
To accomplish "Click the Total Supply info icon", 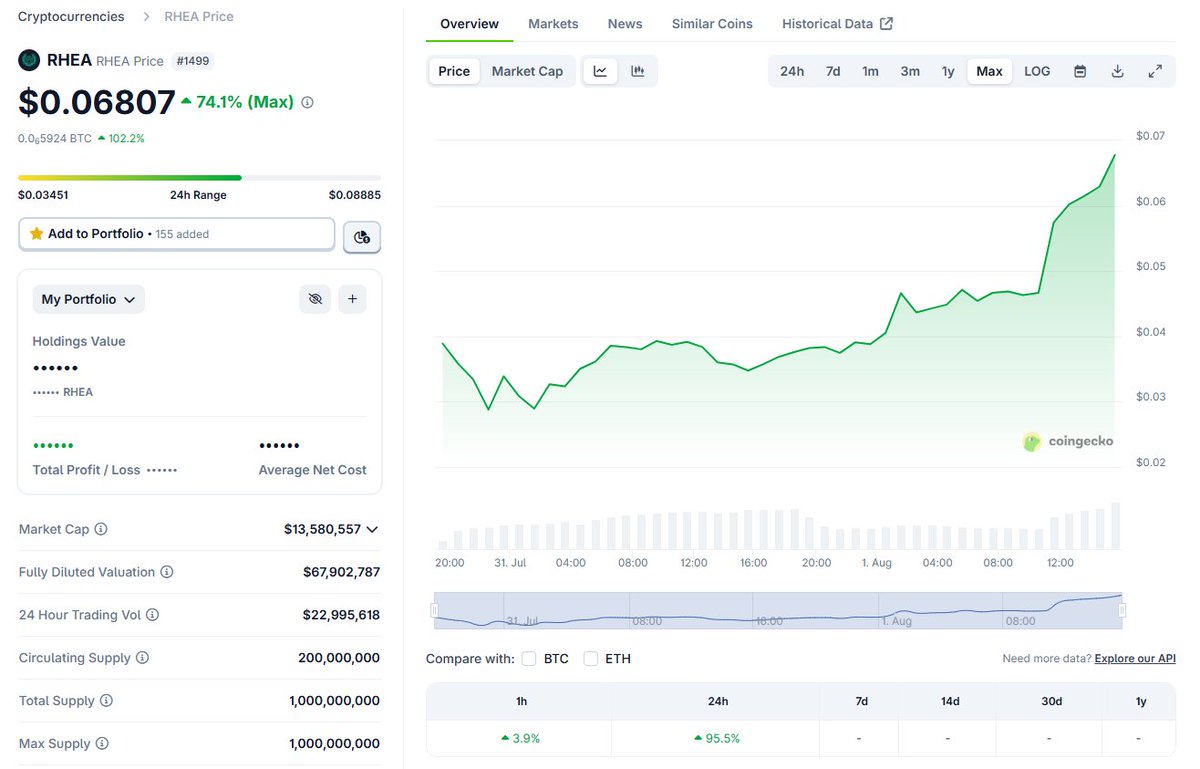I will pos(106,701).
